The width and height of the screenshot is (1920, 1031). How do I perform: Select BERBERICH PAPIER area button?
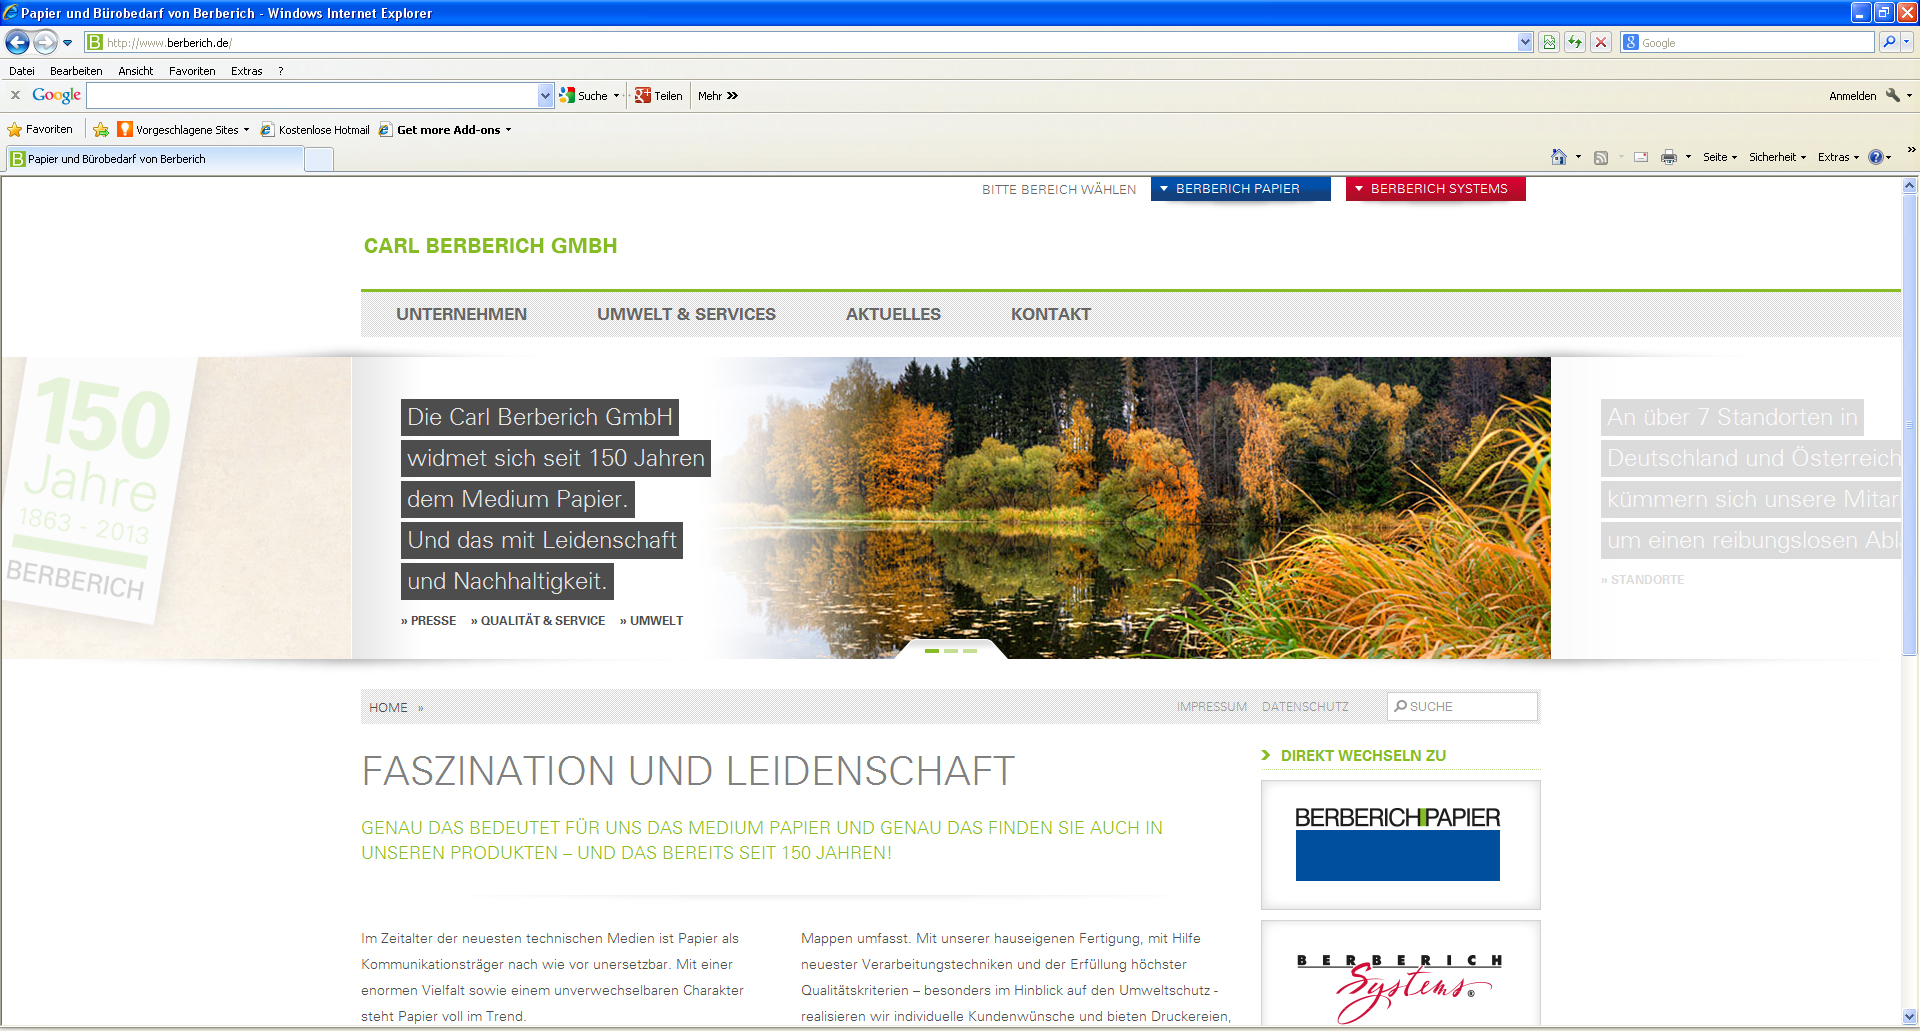(1240, 188)
